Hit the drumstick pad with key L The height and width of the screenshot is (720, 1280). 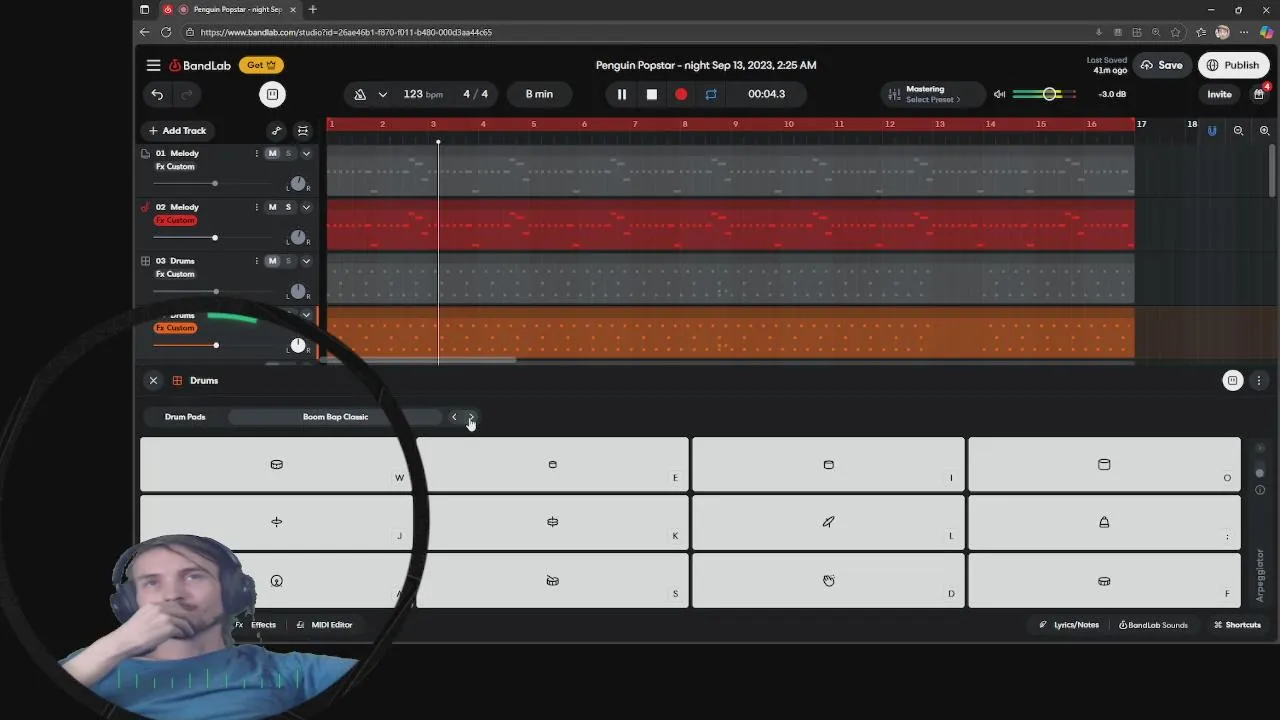pos(828,522)
